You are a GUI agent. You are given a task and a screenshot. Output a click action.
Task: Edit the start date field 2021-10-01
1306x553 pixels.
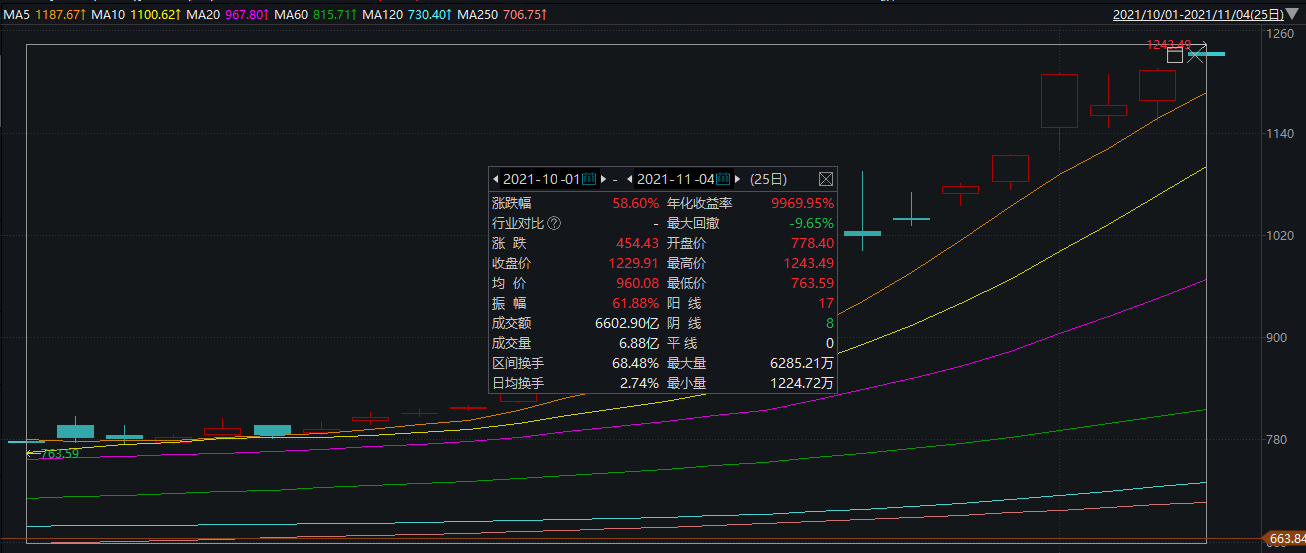coord(540,179)
